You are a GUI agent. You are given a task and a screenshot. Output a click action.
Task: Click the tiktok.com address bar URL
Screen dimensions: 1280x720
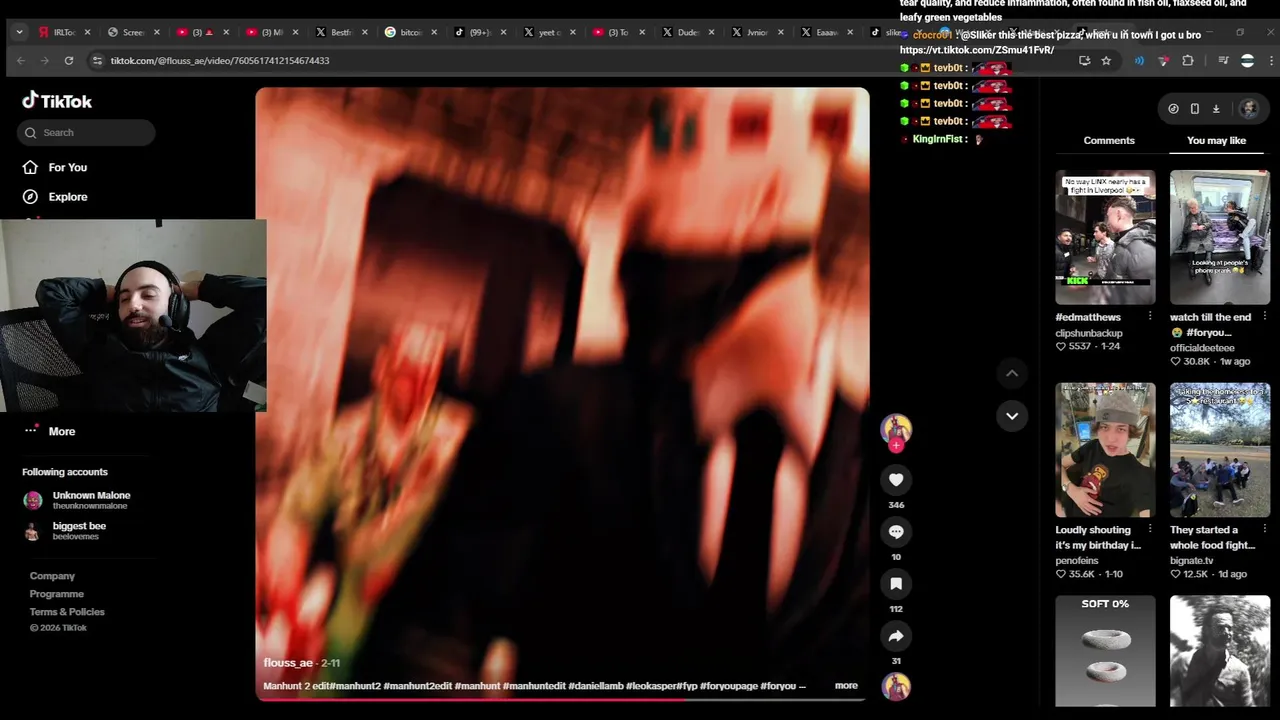220,61
